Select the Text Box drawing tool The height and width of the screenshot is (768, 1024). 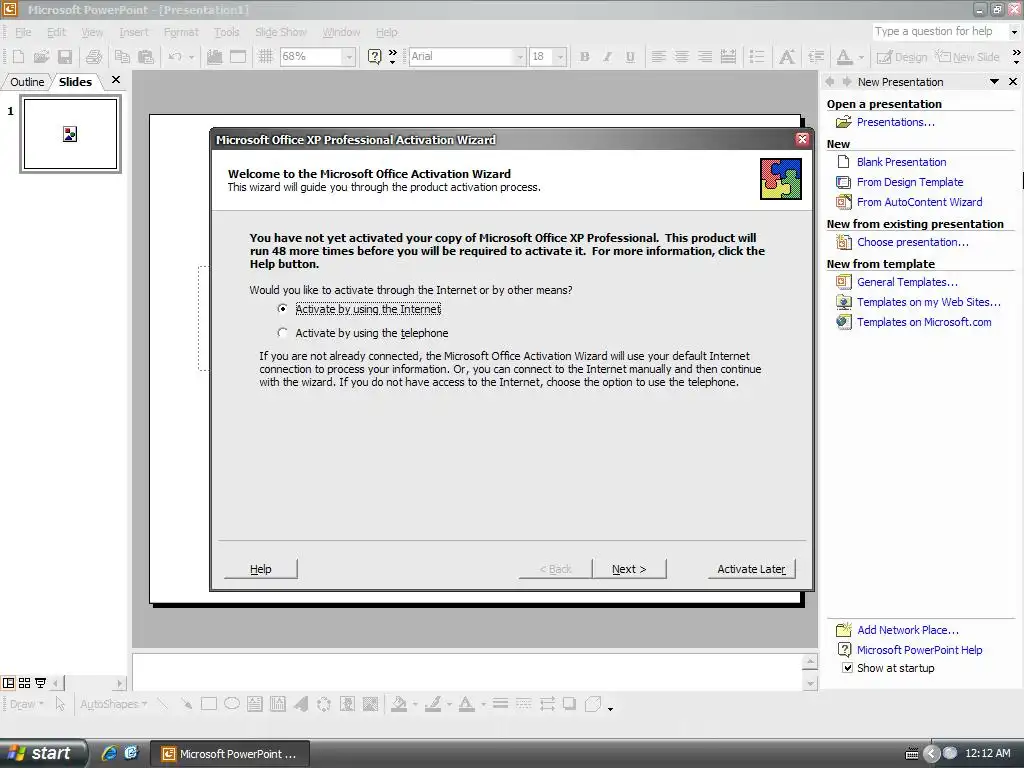(255, 704)
